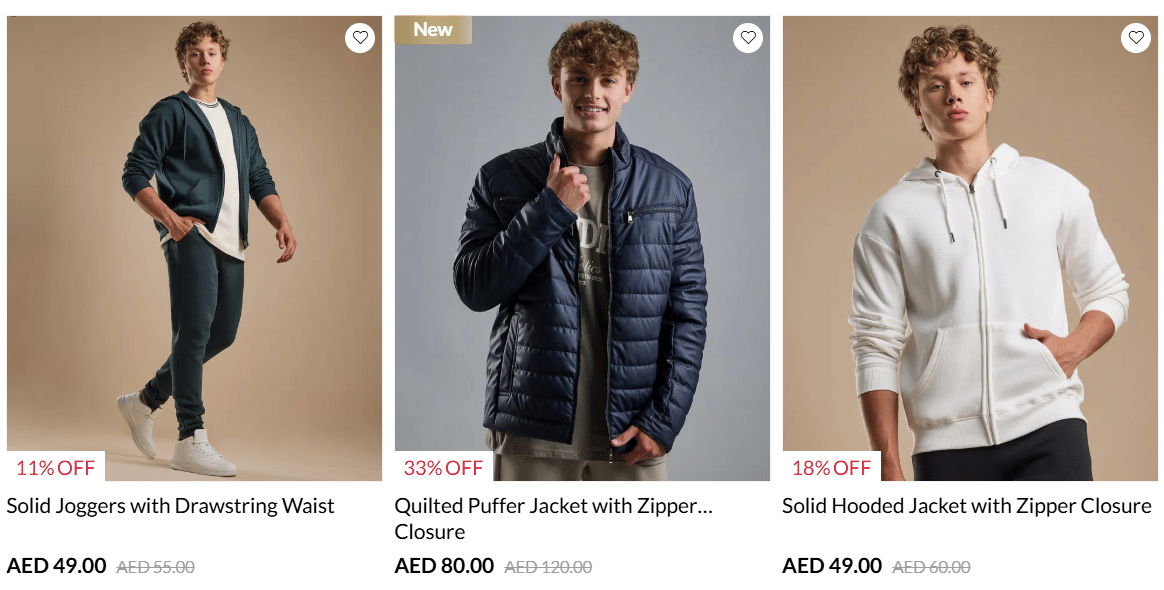Open the navy Quilted Puffer Jacket image

582,250
